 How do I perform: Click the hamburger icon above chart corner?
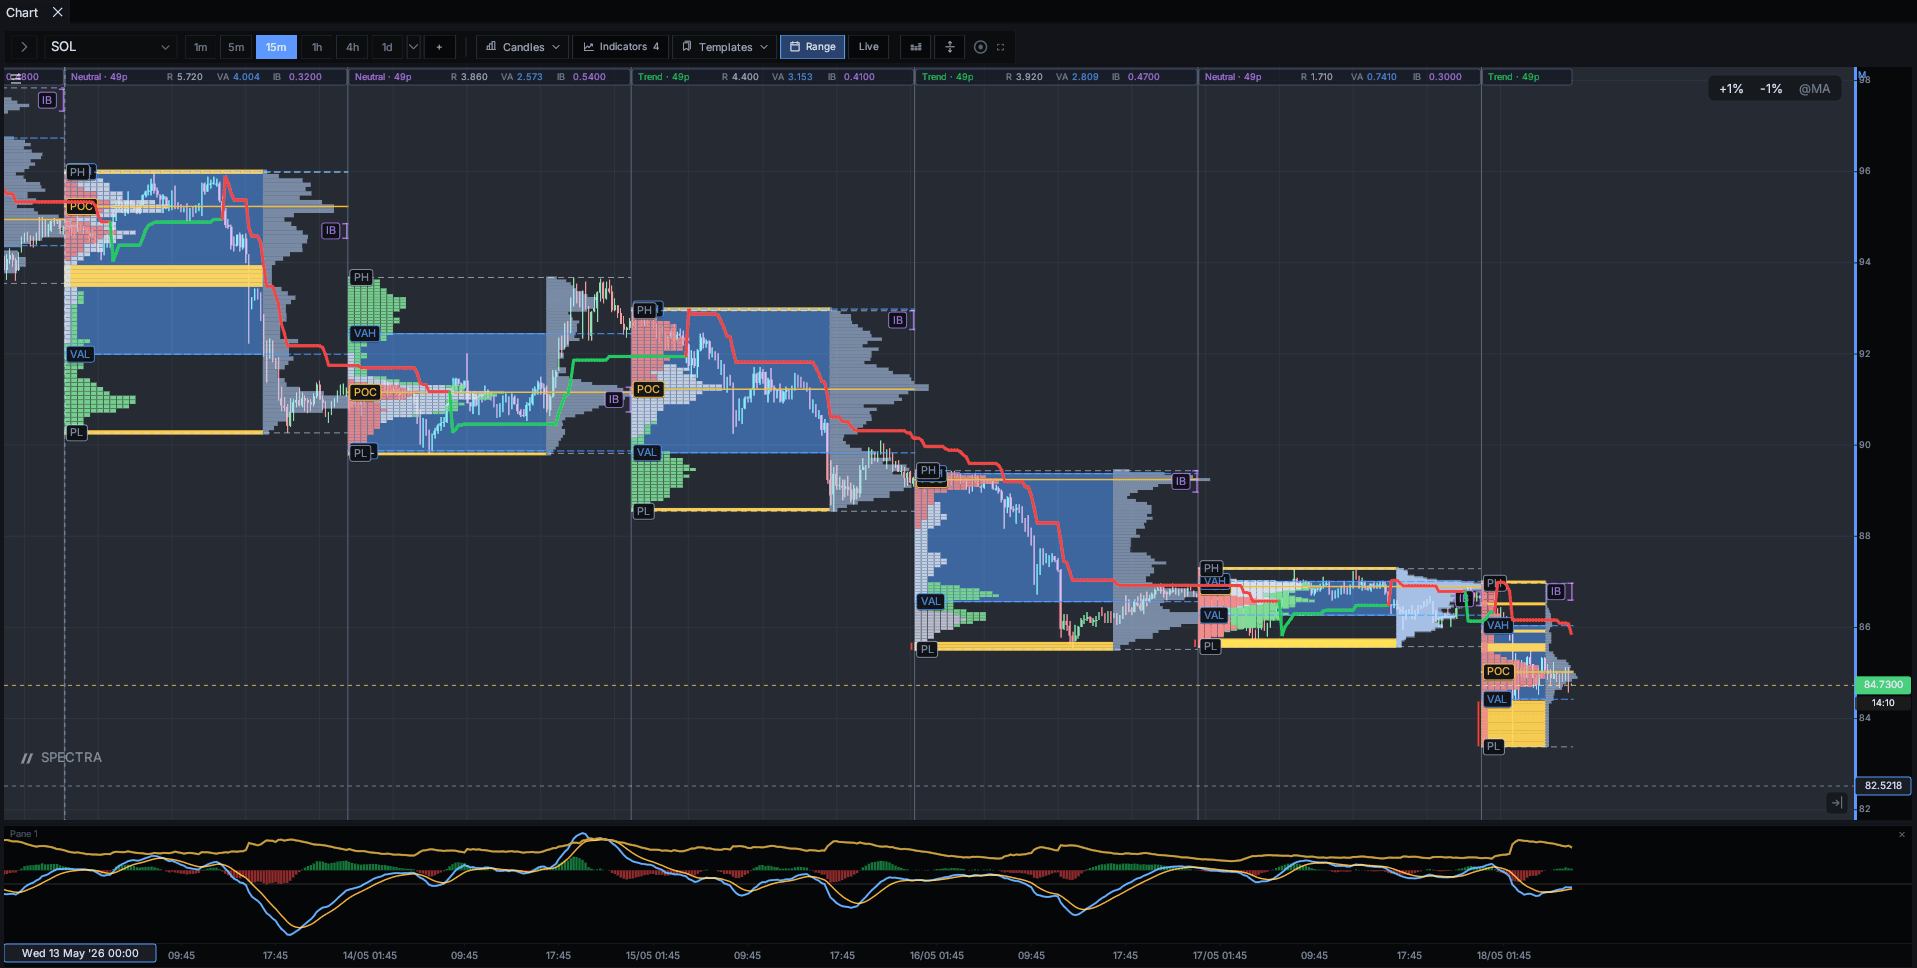(x=14, y=77)
